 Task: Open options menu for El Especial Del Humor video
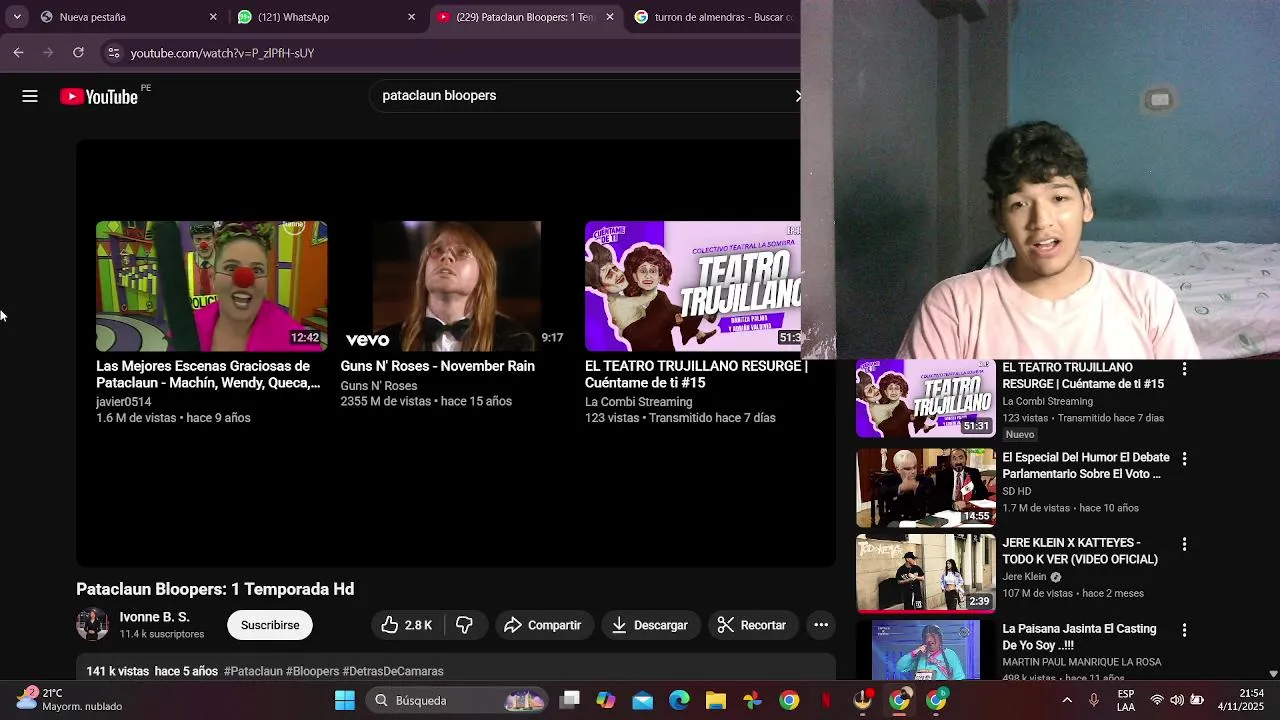pyautogui.click(x=1184, y=459)
